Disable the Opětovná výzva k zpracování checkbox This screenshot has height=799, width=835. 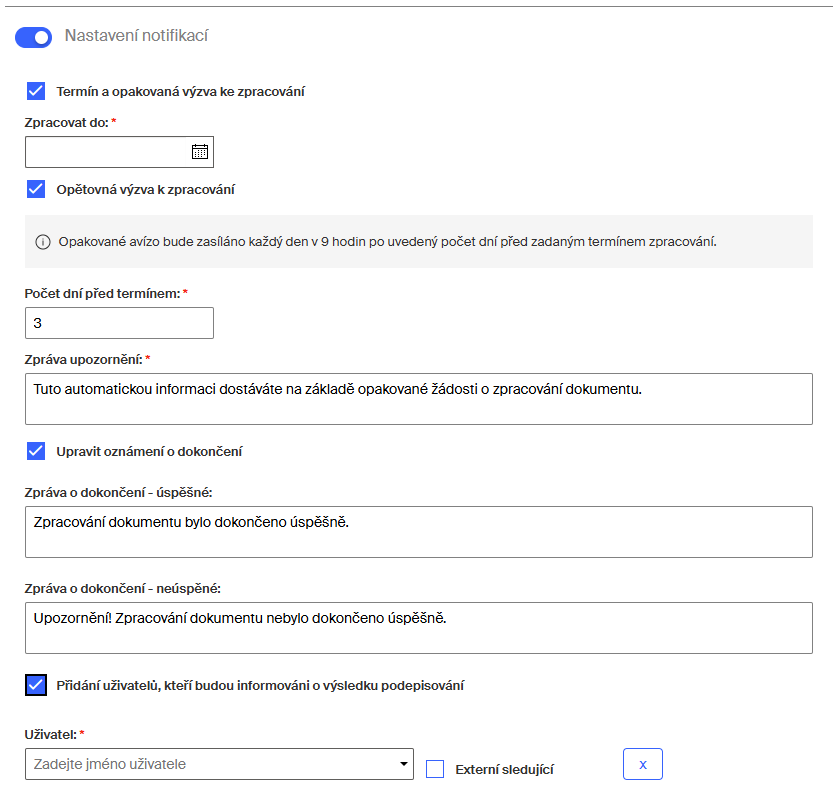pyautogui.click(x=36, y=188)
